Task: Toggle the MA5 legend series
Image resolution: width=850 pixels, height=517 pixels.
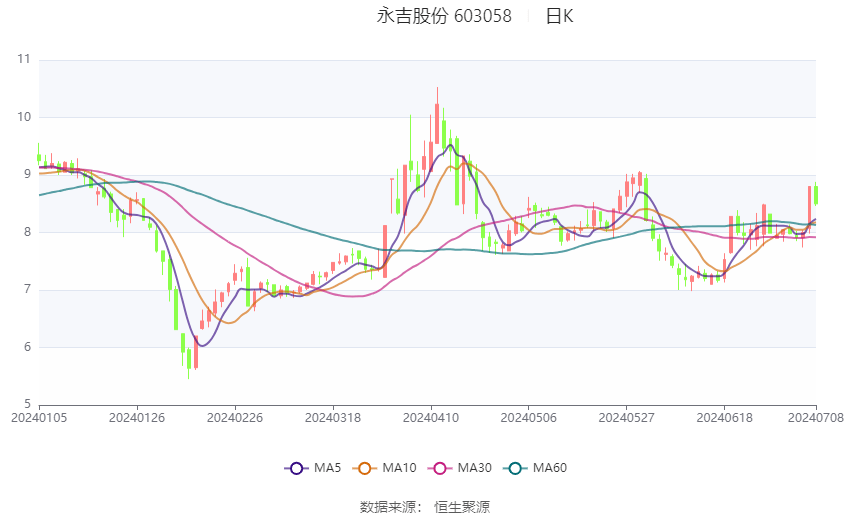Action: 313,468
